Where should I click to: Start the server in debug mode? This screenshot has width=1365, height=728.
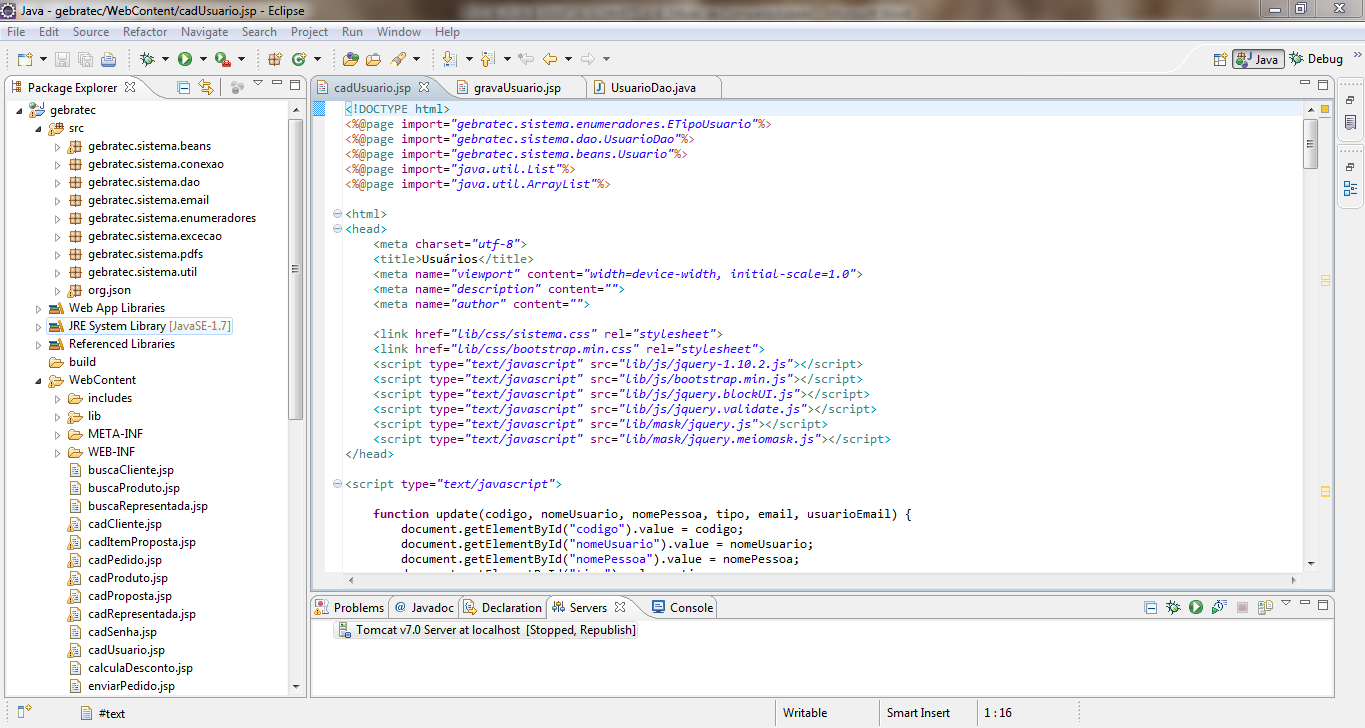click(1173, 607)
